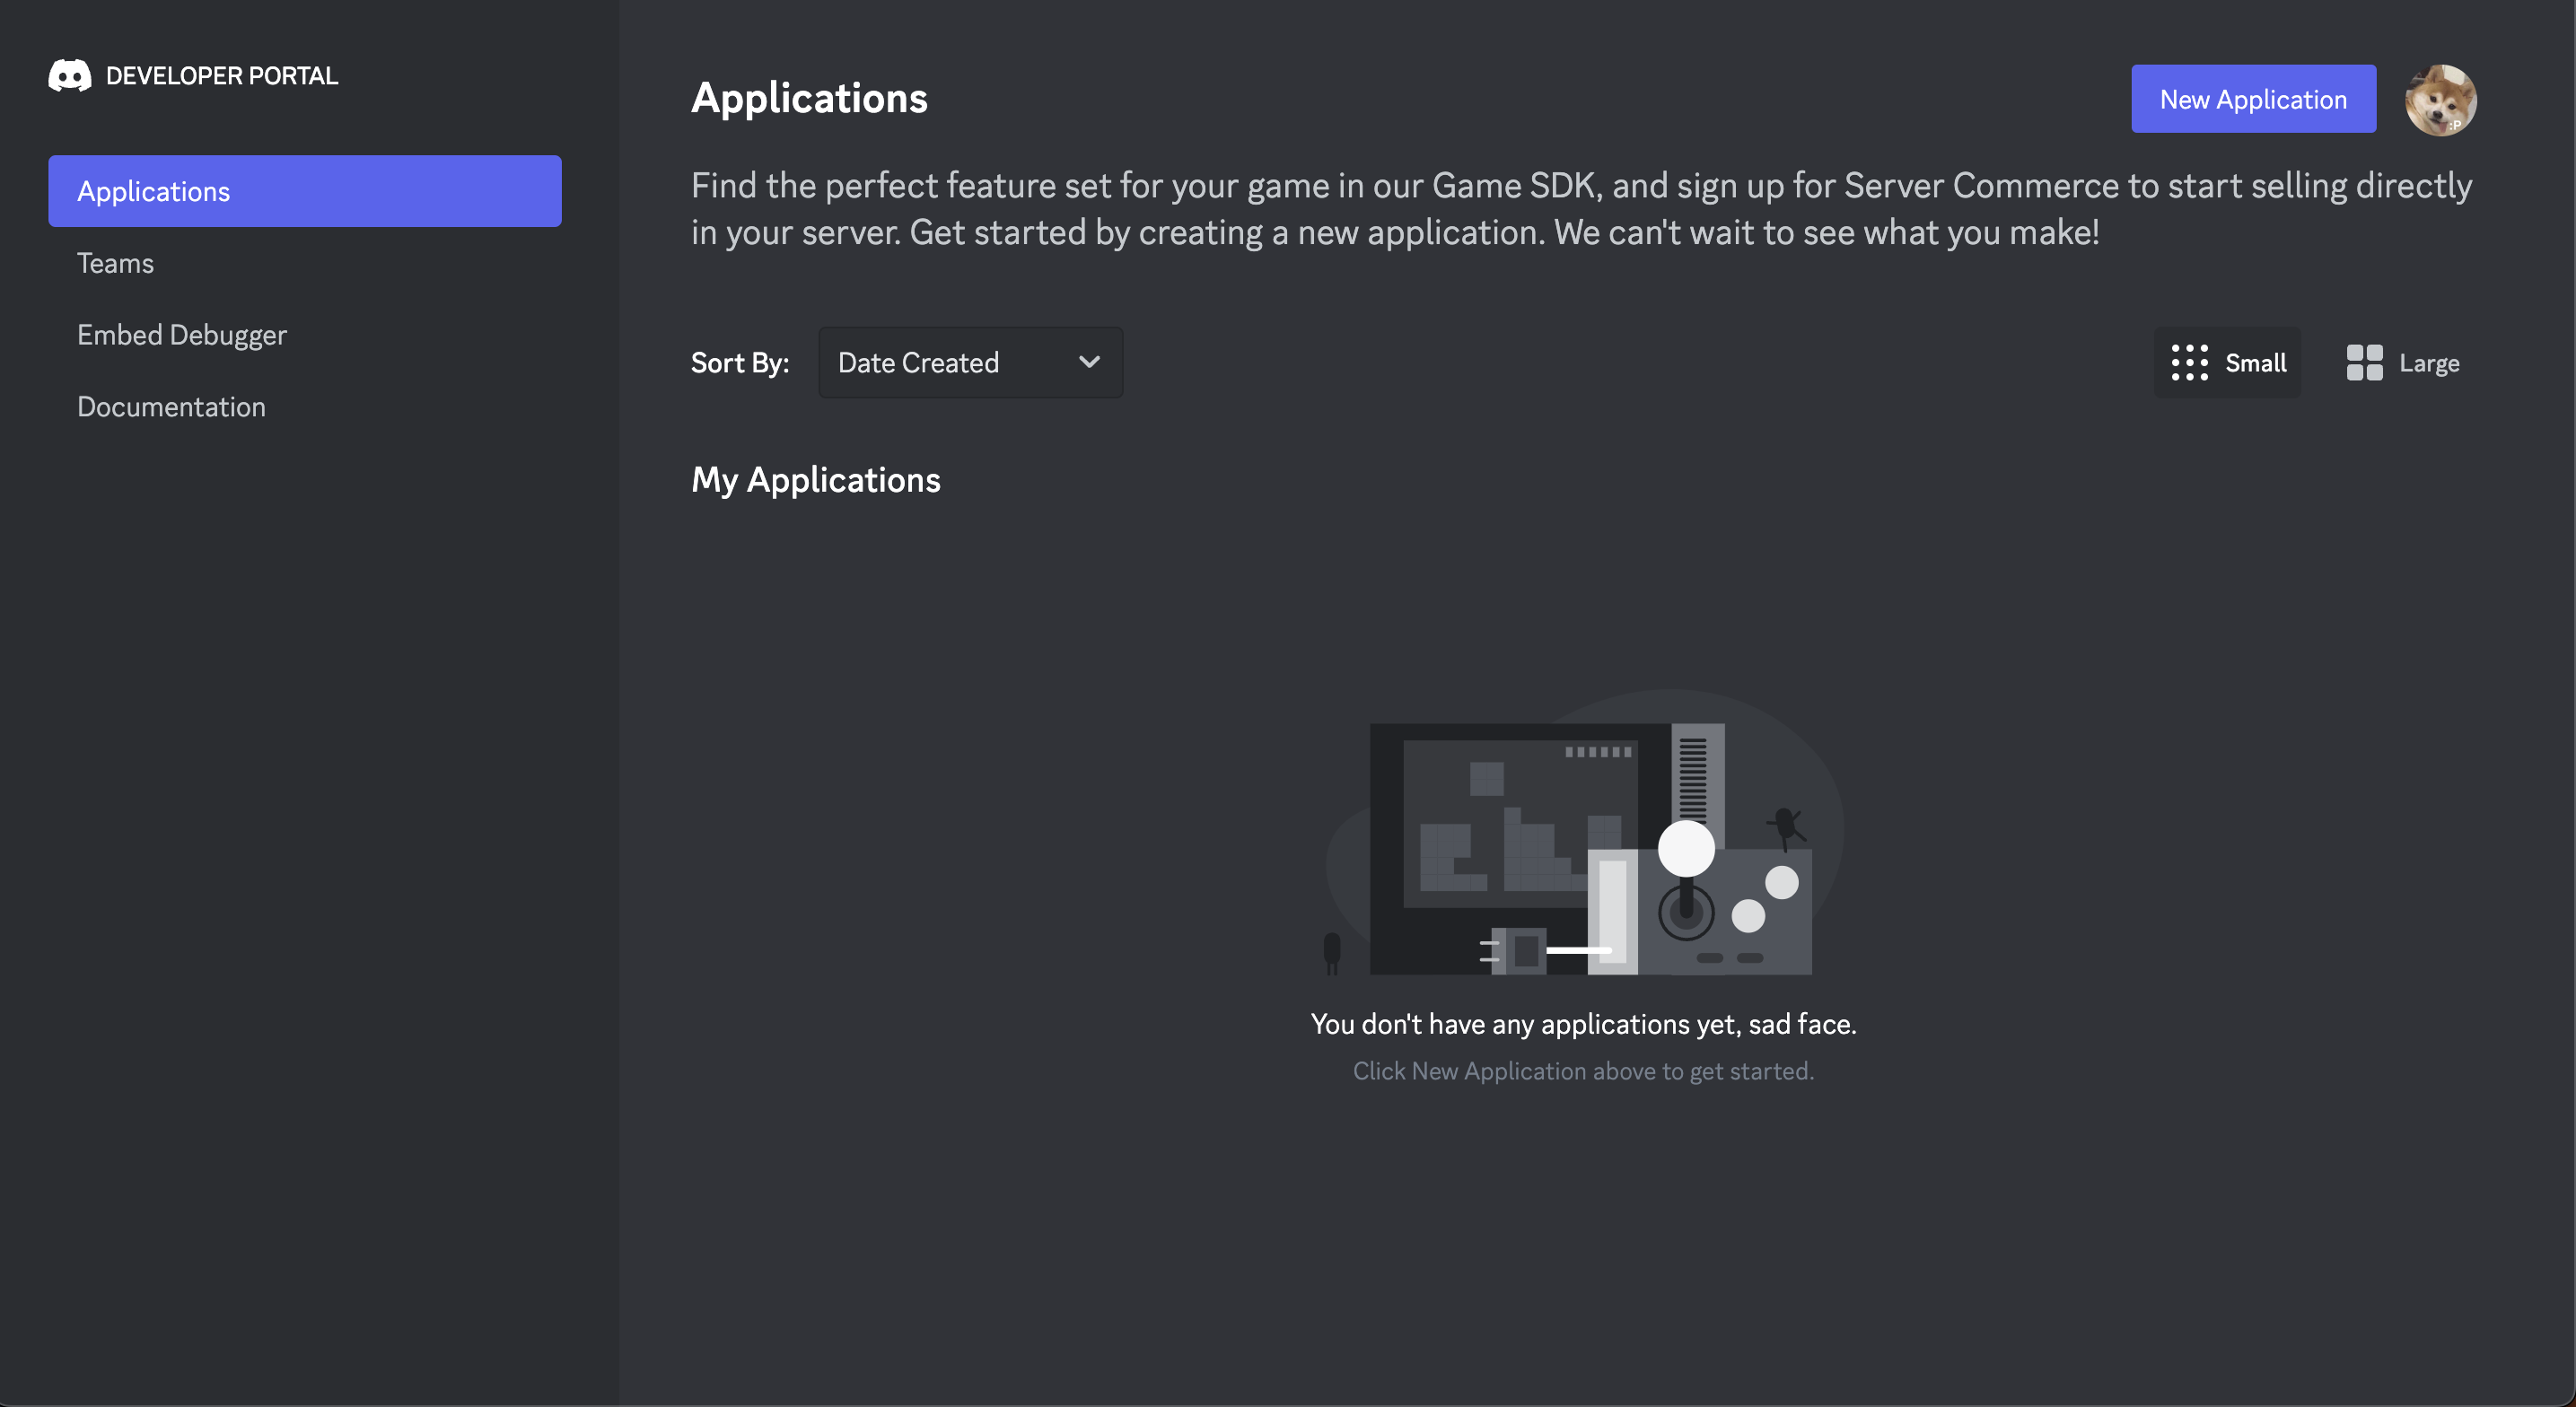Screen dimensions: 2576x1407
Task: Click the Sort By label
Action: [739, 363]
